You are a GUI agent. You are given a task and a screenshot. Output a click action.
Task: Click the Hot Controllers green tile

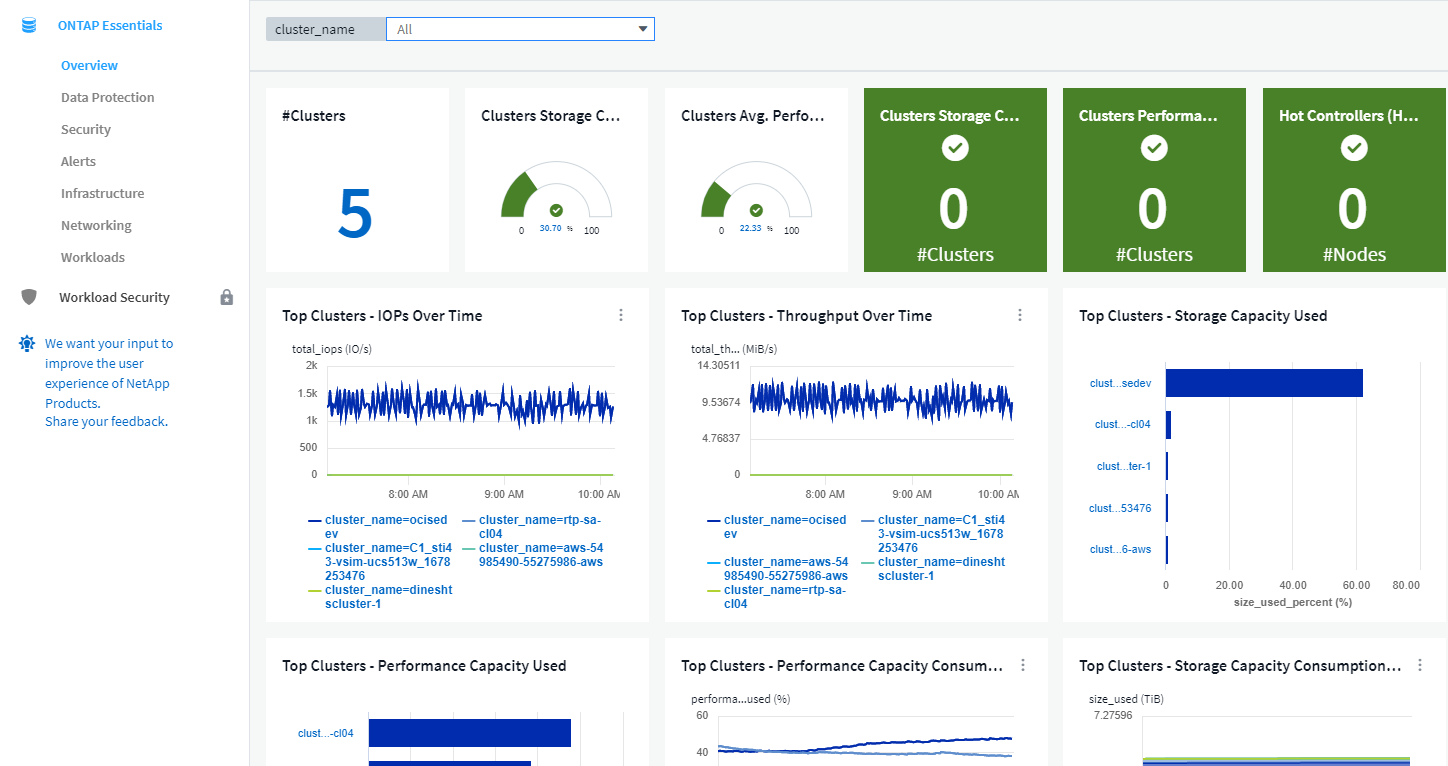pyautogui.click(x=1353, y=180)
